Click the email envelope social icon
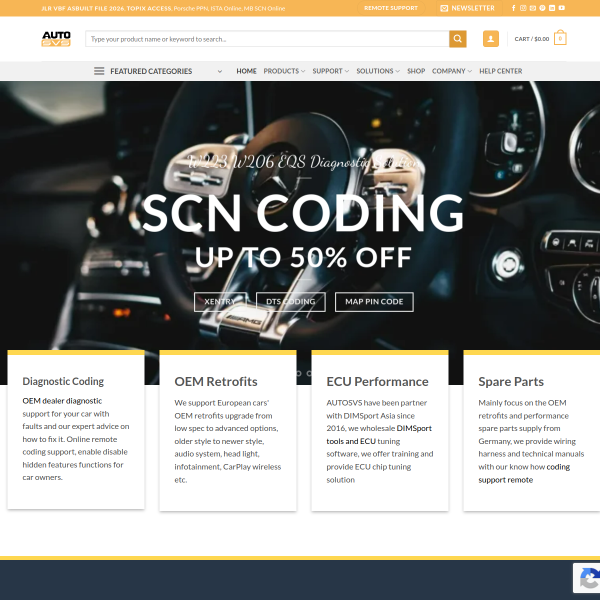This screenshot has height=600, width=600. (x=533, y=8)
